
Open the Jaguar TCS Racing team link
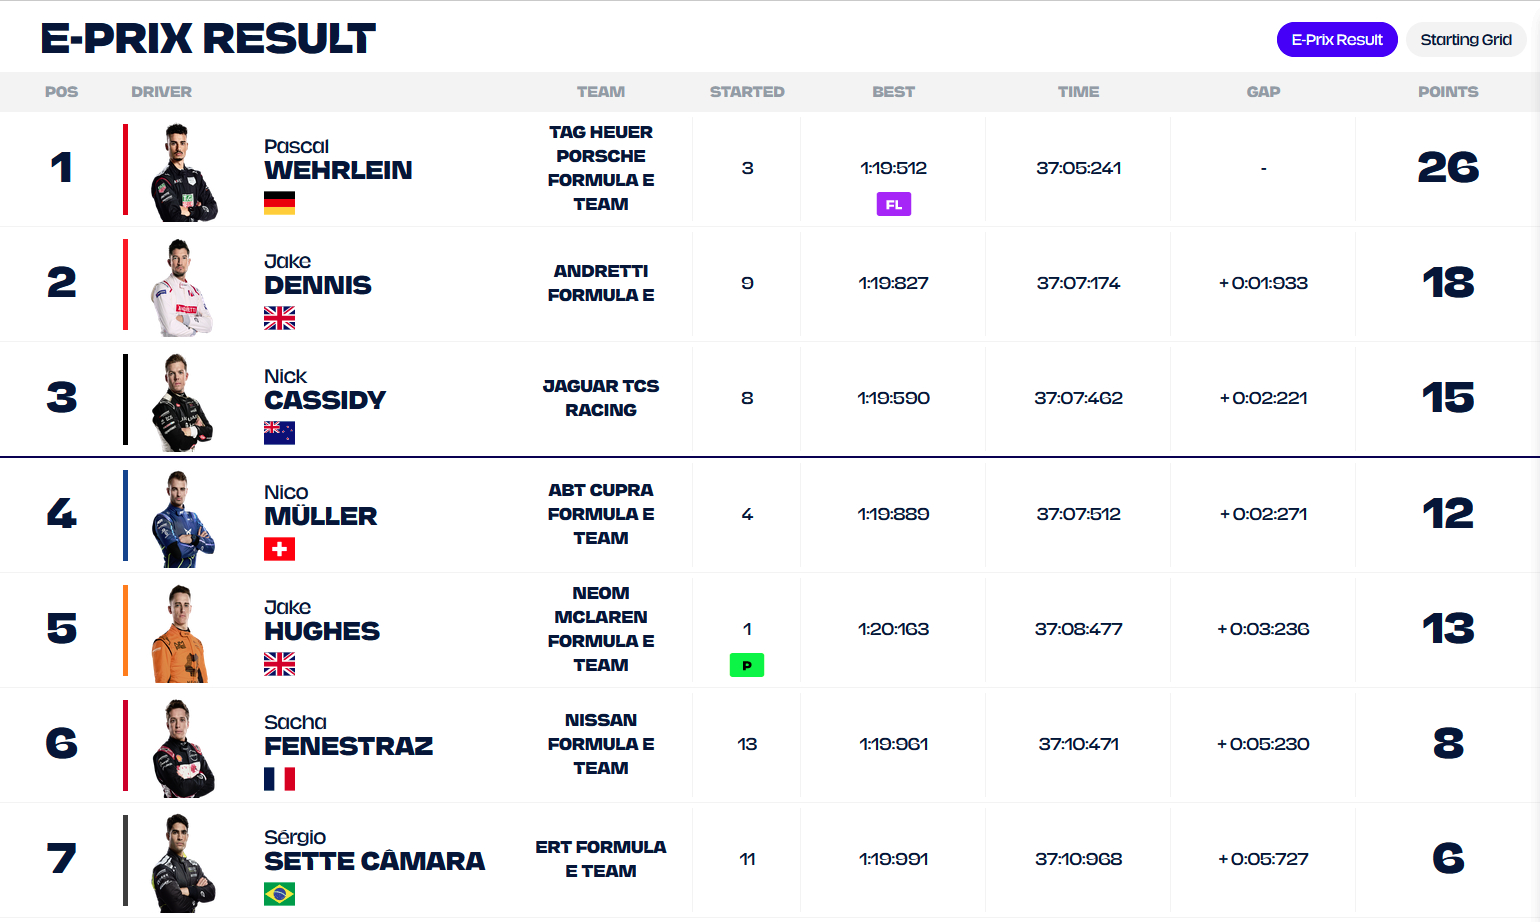tap(601, 398)
